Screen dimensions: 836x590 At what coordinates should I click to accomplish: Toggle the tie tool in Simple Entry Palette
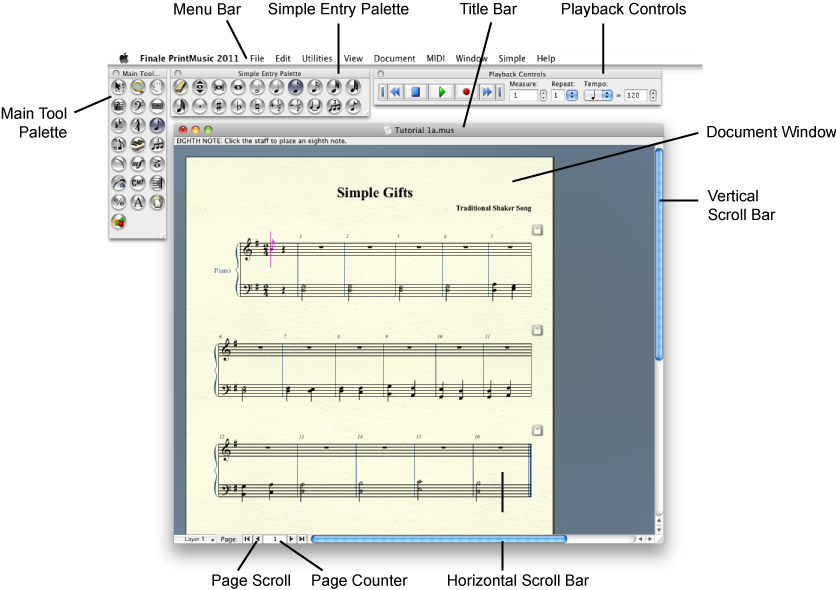pyautogui.click(x=315, y=106)
